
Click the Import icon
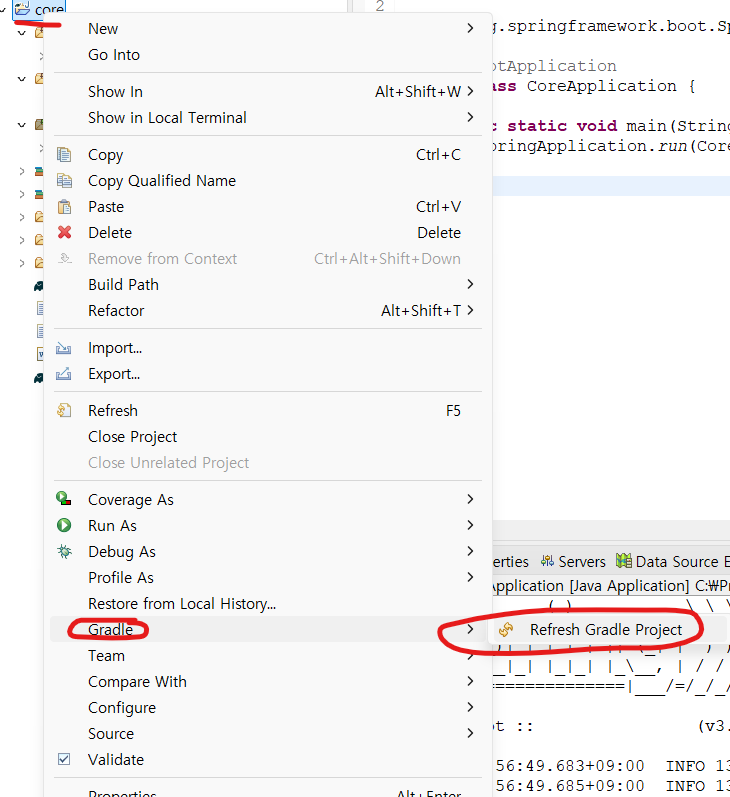tap(64, 348)
